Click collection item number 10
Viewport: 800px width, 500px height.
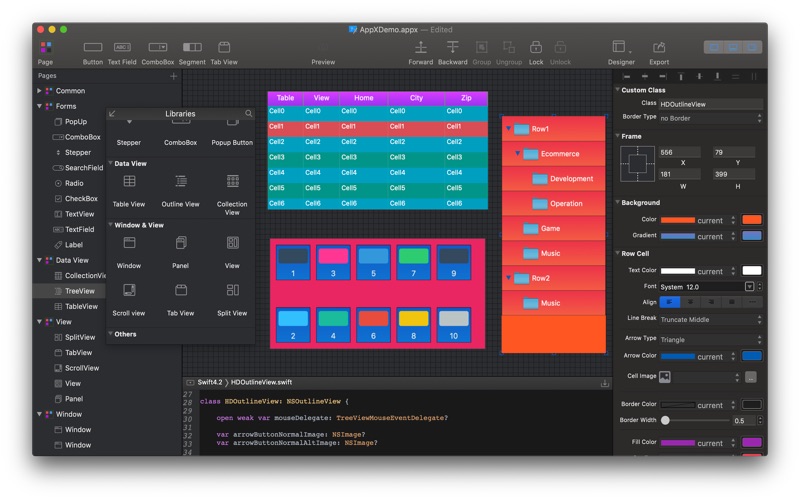(454, 324)
